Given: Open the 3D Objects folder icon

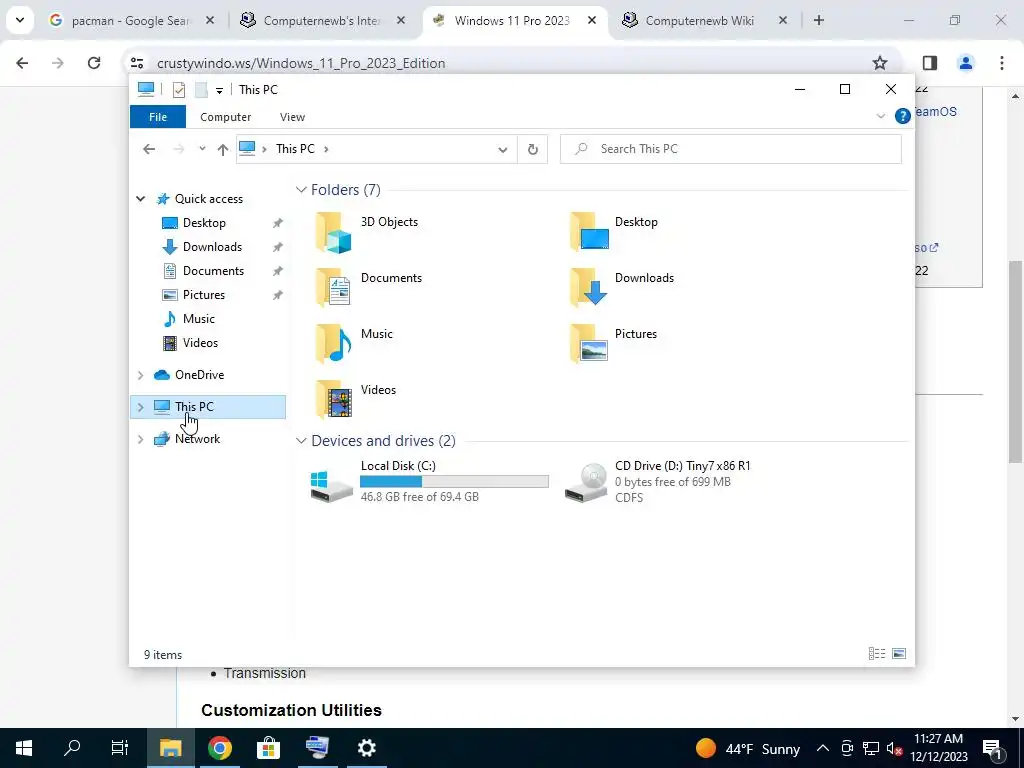Looking at the screenshot, I should tap(334, 232).
